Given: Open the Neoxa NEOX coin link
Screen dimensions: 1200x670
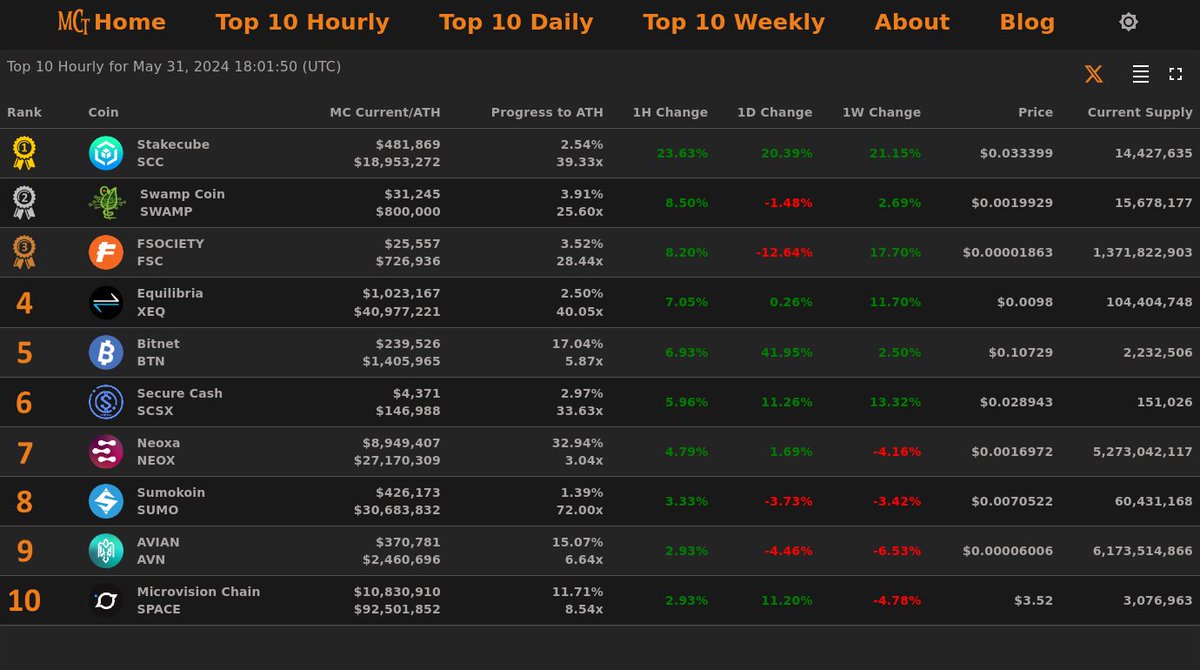Looking at the screenshot, I should pos(158,452).
